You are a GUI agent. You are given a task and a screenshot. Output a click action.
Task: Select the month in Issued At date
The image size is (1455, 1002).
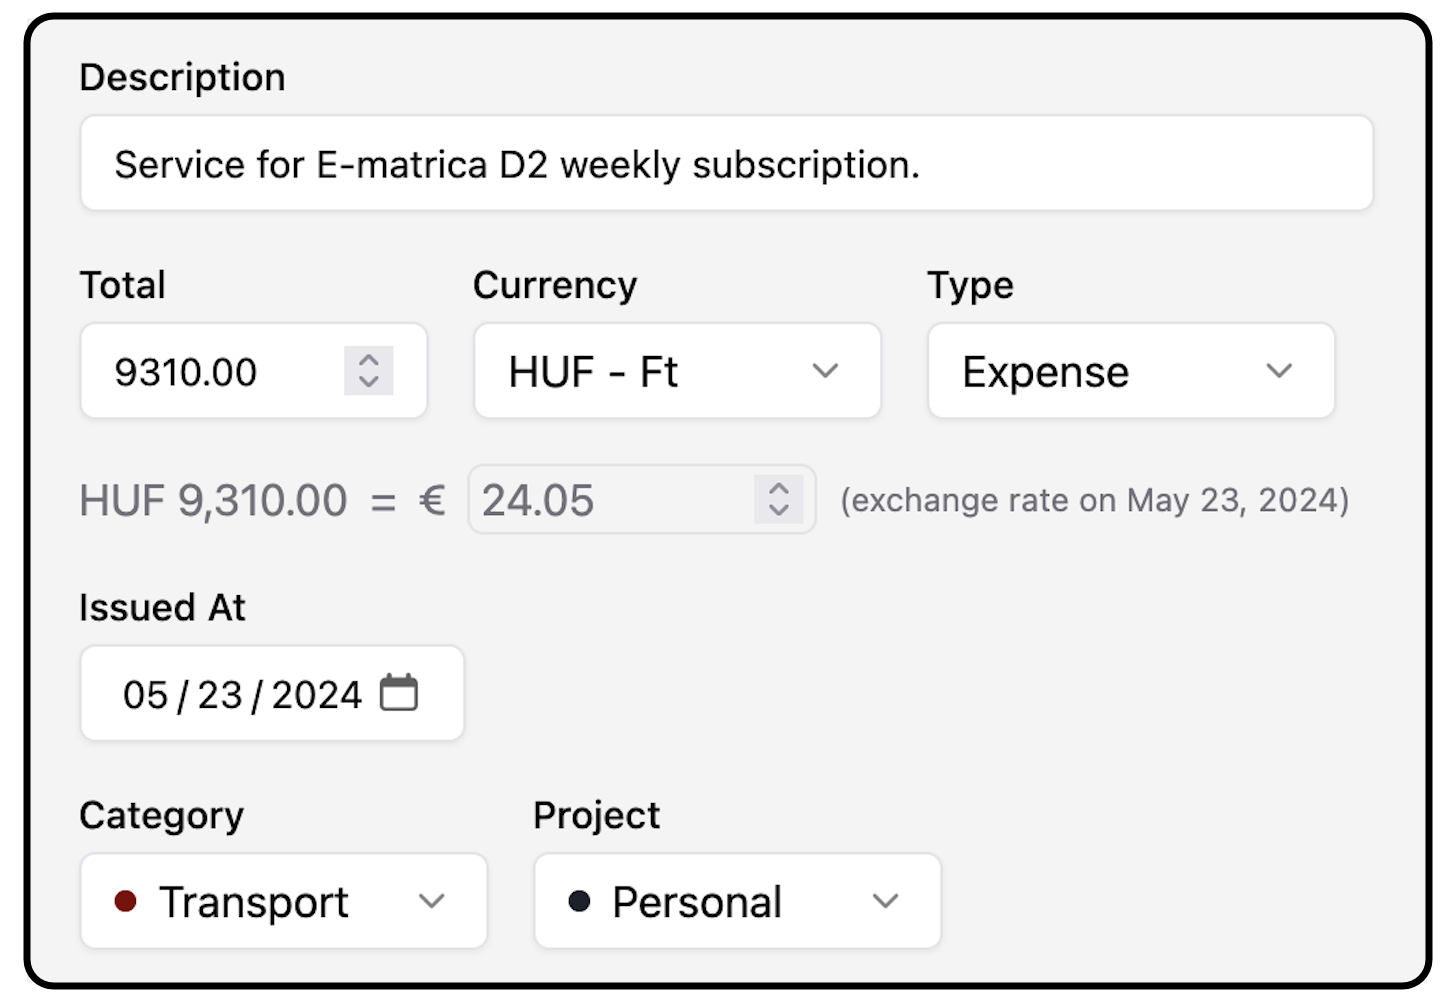click(x=145, y=695)
